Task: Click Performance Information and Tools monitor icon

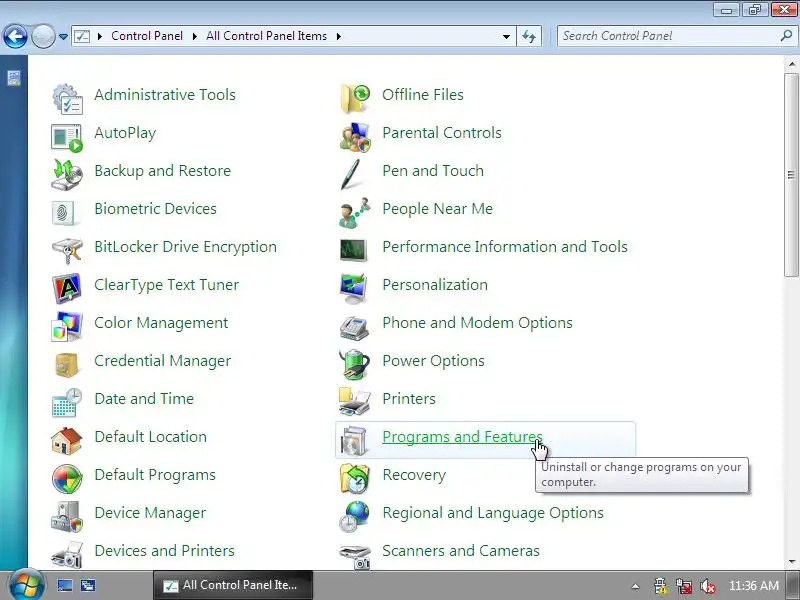Action: pyautogui.click(x=354, y=250)
